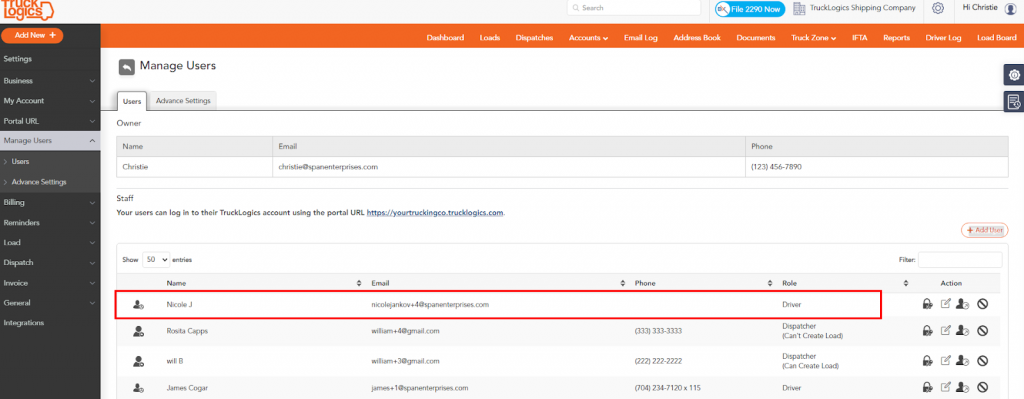Open the Show entries count dropdown
Image resolution: width=1024 pixels, height=399 pixels.
(x=156, y=259)
